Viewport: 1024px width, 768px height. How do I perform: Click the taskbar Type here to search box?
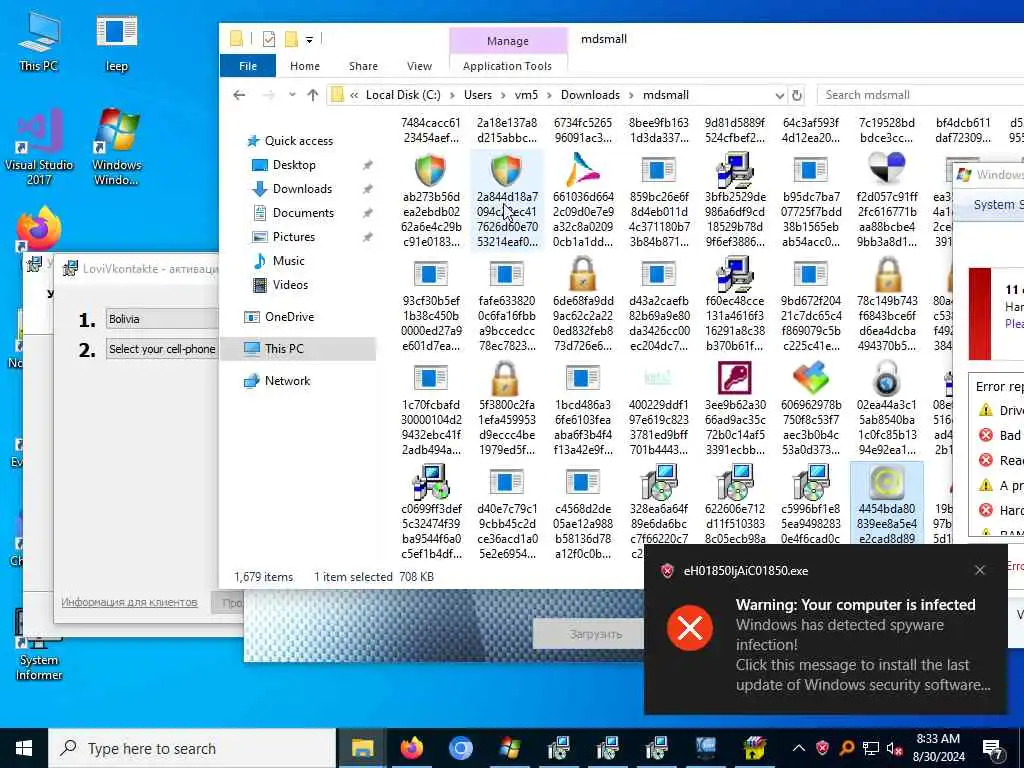tap(192, 748)
